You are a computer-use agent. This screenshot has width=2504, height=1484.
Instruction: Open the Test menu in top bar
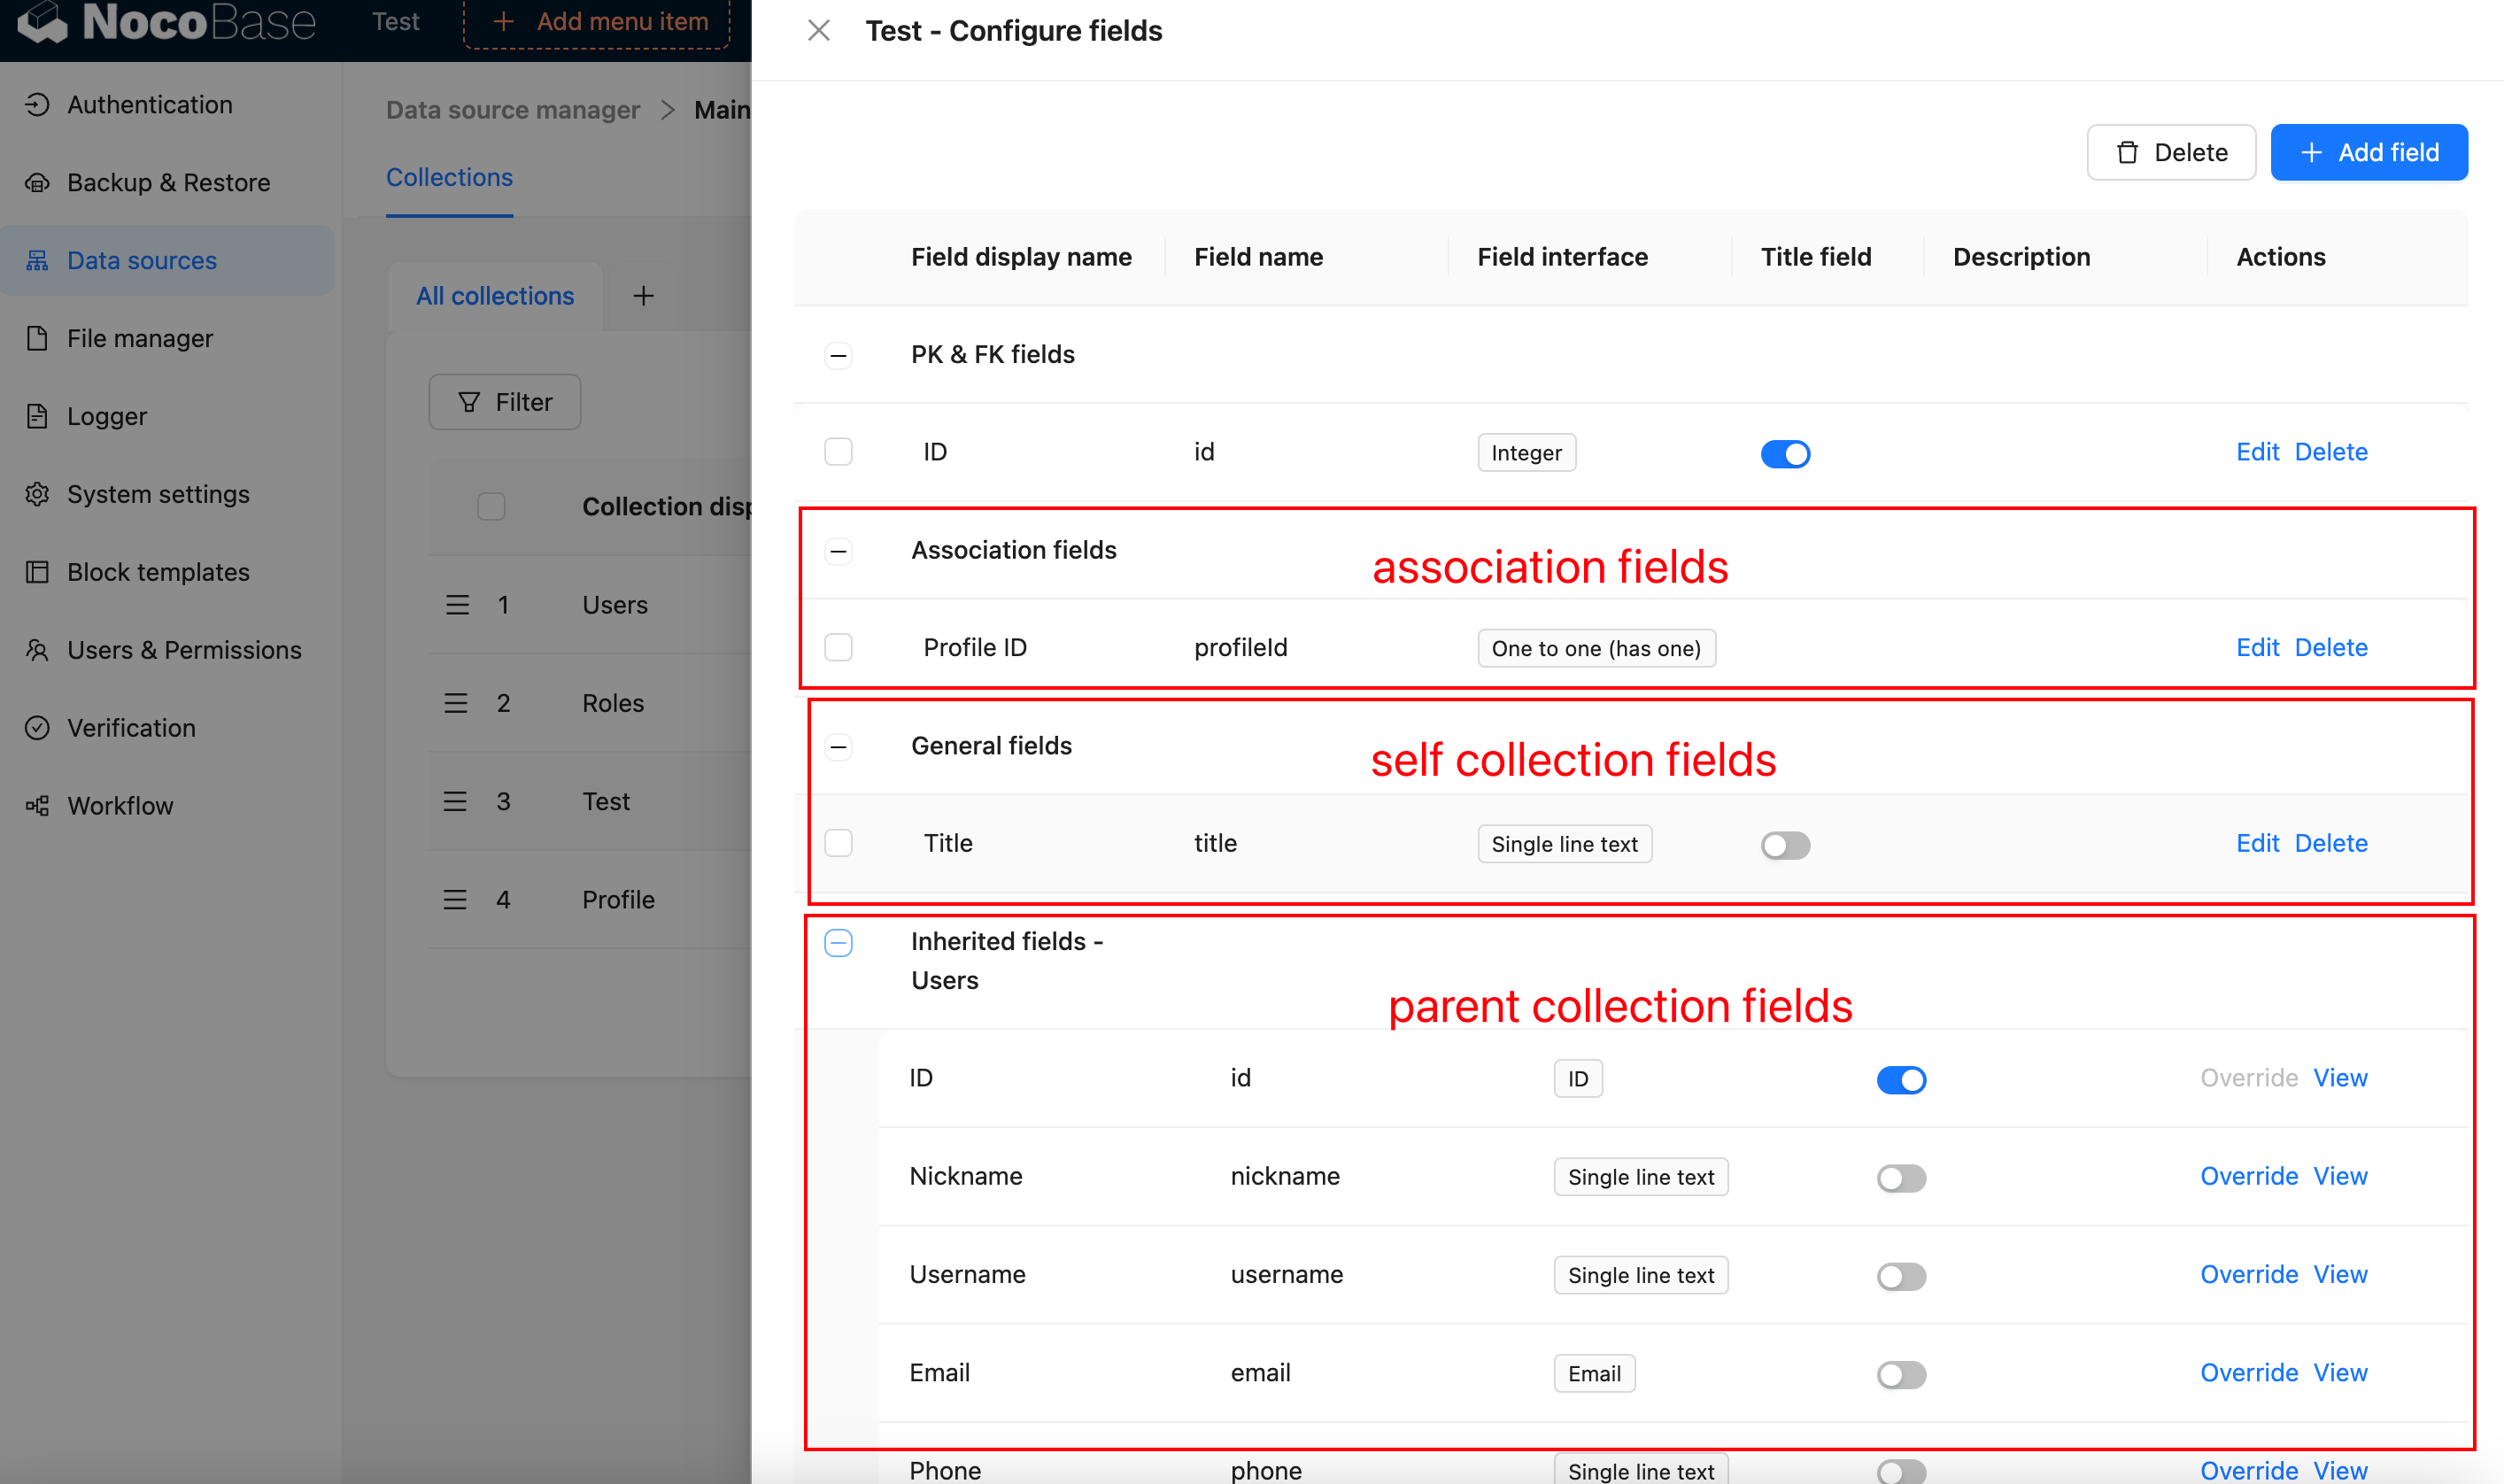pos(396,21)
